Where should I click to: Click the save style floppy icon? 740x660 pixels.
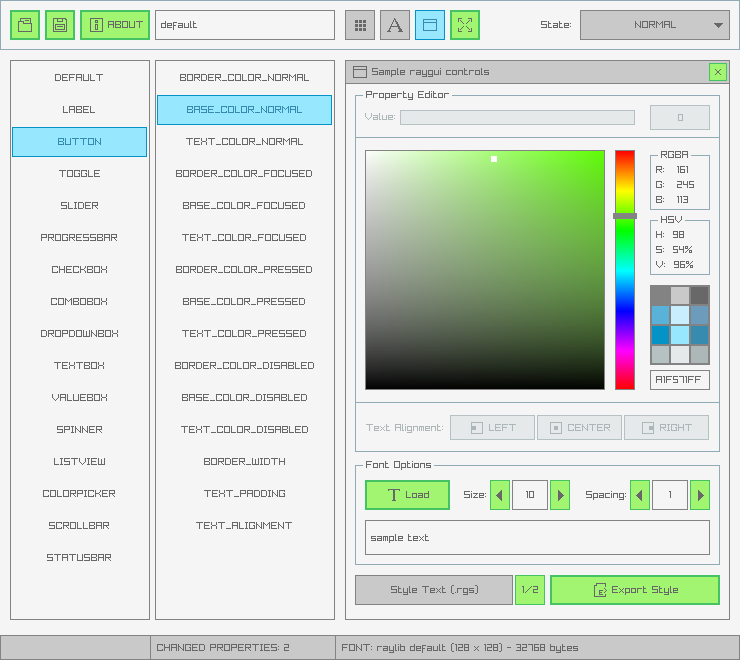[x=60, y=25]
